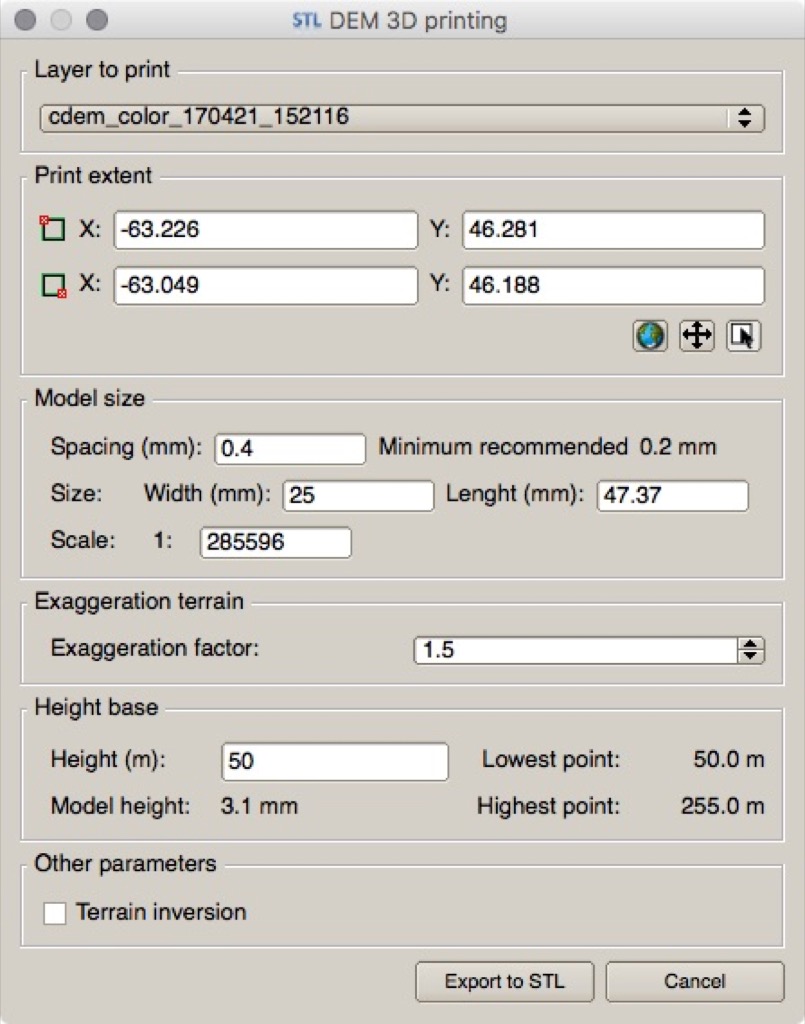The image size is (805, 1024).
Task: Click the Width (mm) field showing 25
Action: pyautogui.click(x=358, y=495)
